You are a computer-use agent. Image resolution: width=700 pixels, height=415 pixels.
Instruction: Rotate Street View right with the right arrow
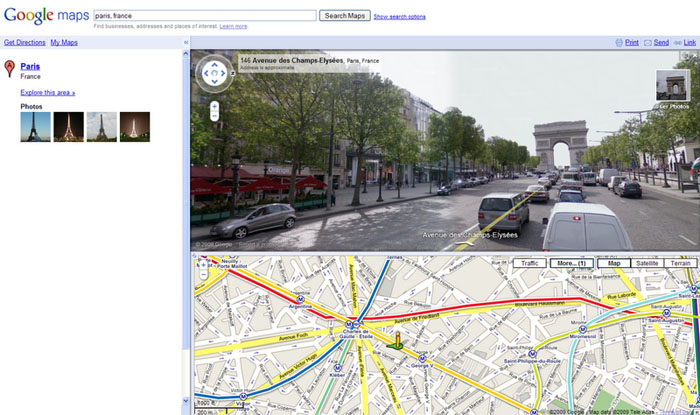(223, 73)
